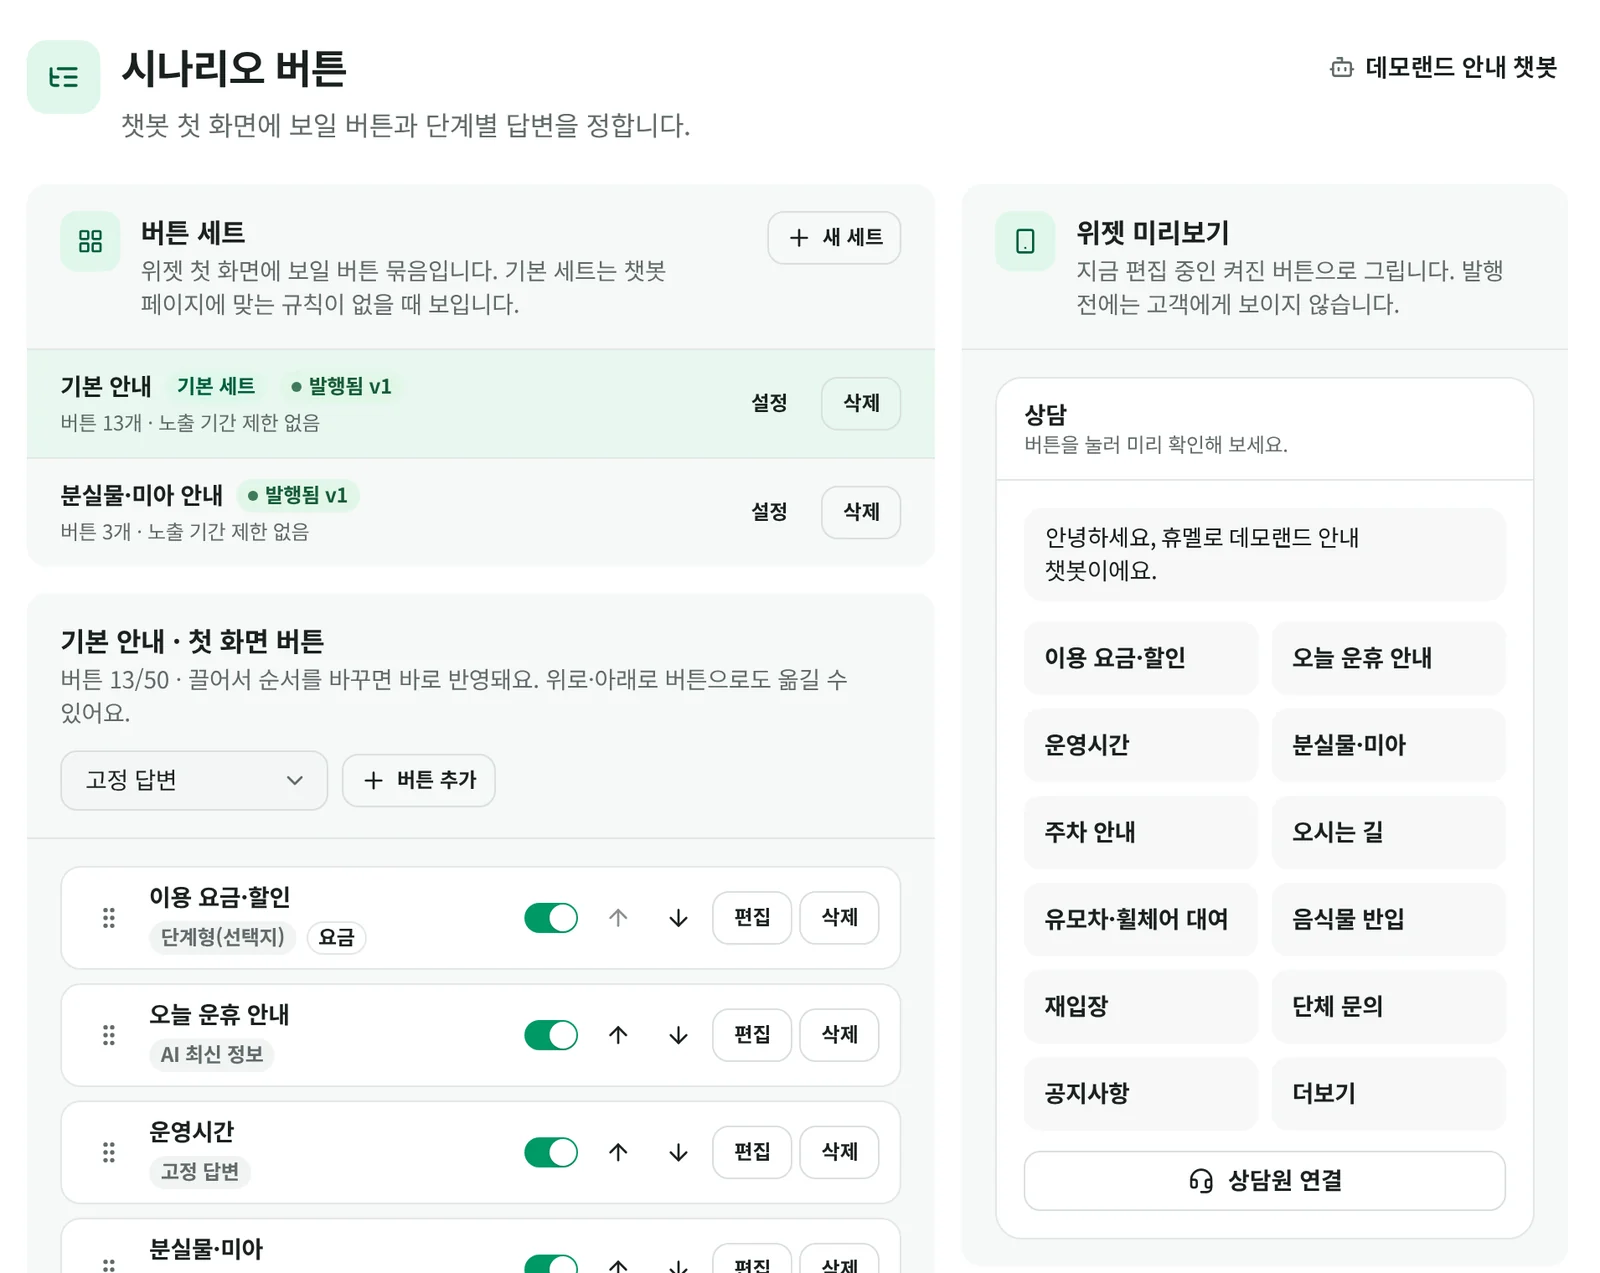Image resolution: width=1600 pixels, height=1273 pixels.
Task: Move 오늘 운휴 안내 down with arrow
Action: click(678, 1035)
